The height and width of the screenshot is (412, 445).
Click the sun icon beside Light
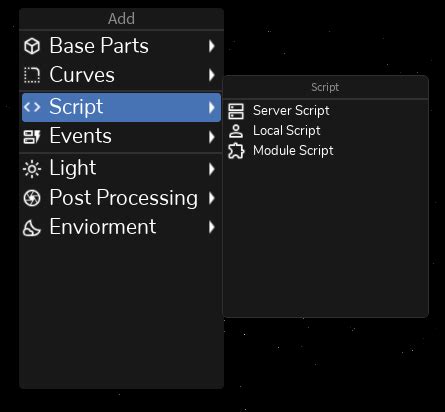pos(32,169)
